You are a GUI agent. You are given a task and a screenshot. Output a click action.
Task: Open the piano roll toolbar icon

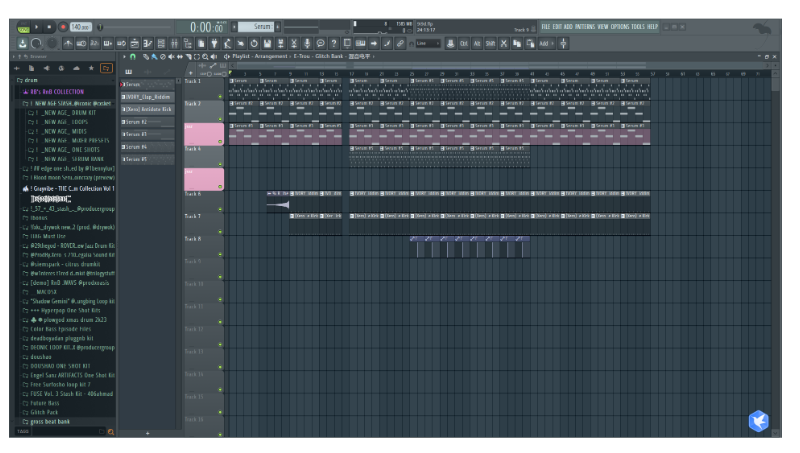(x=147, y=44)
